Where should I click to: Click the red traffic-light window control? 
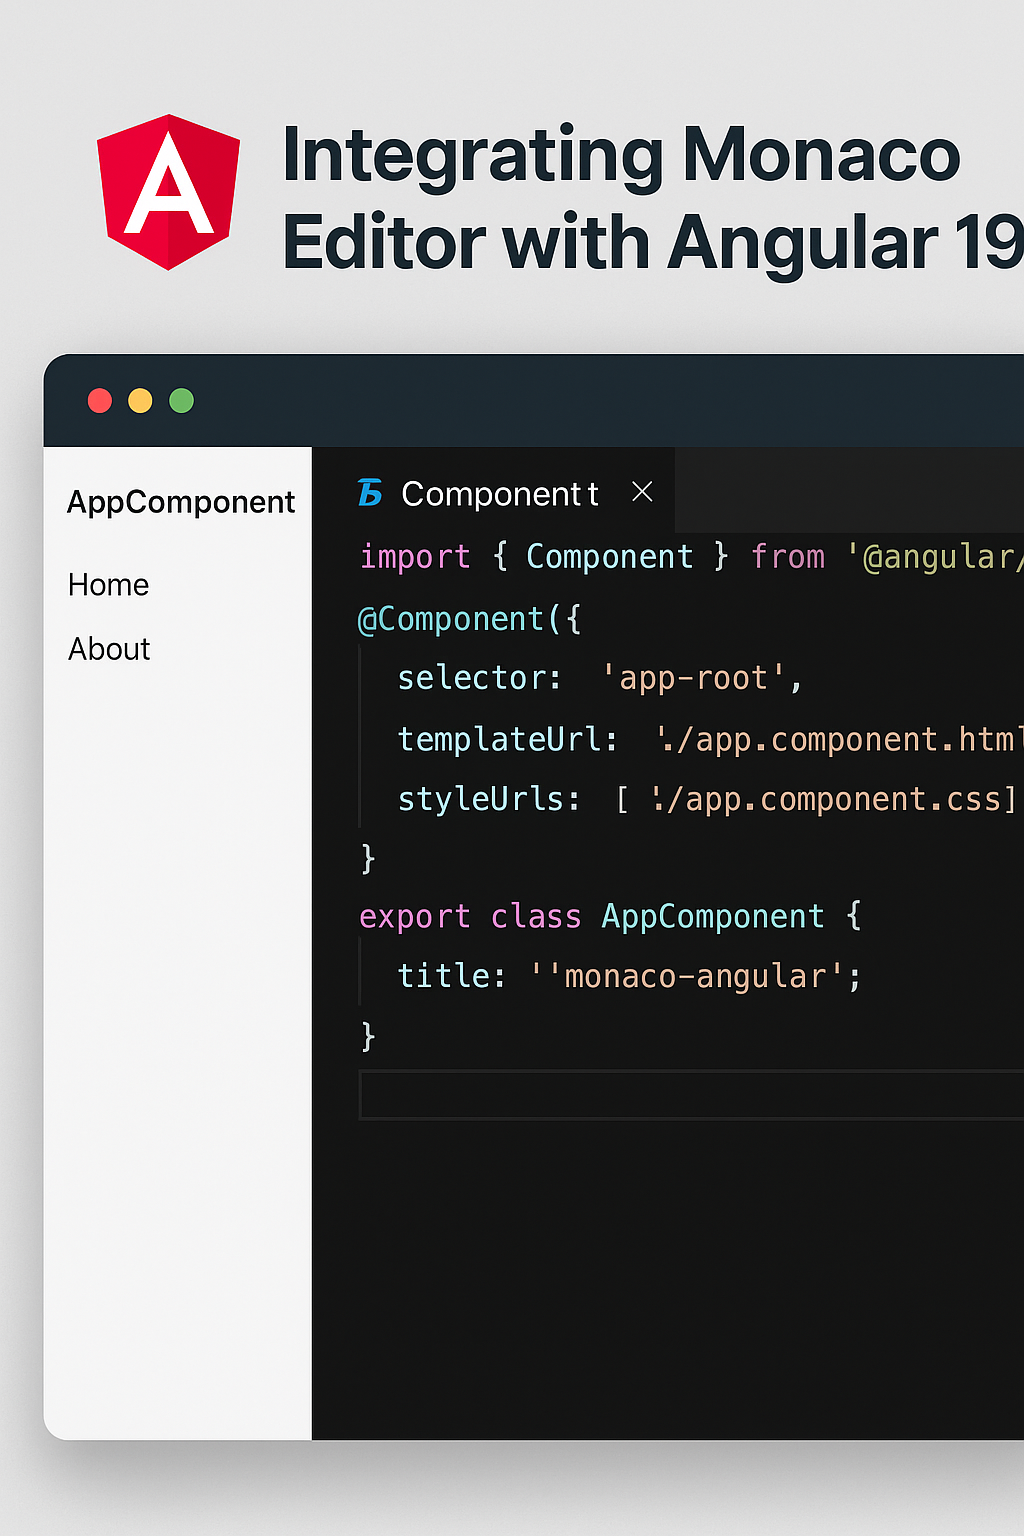[x=100, y=400]
